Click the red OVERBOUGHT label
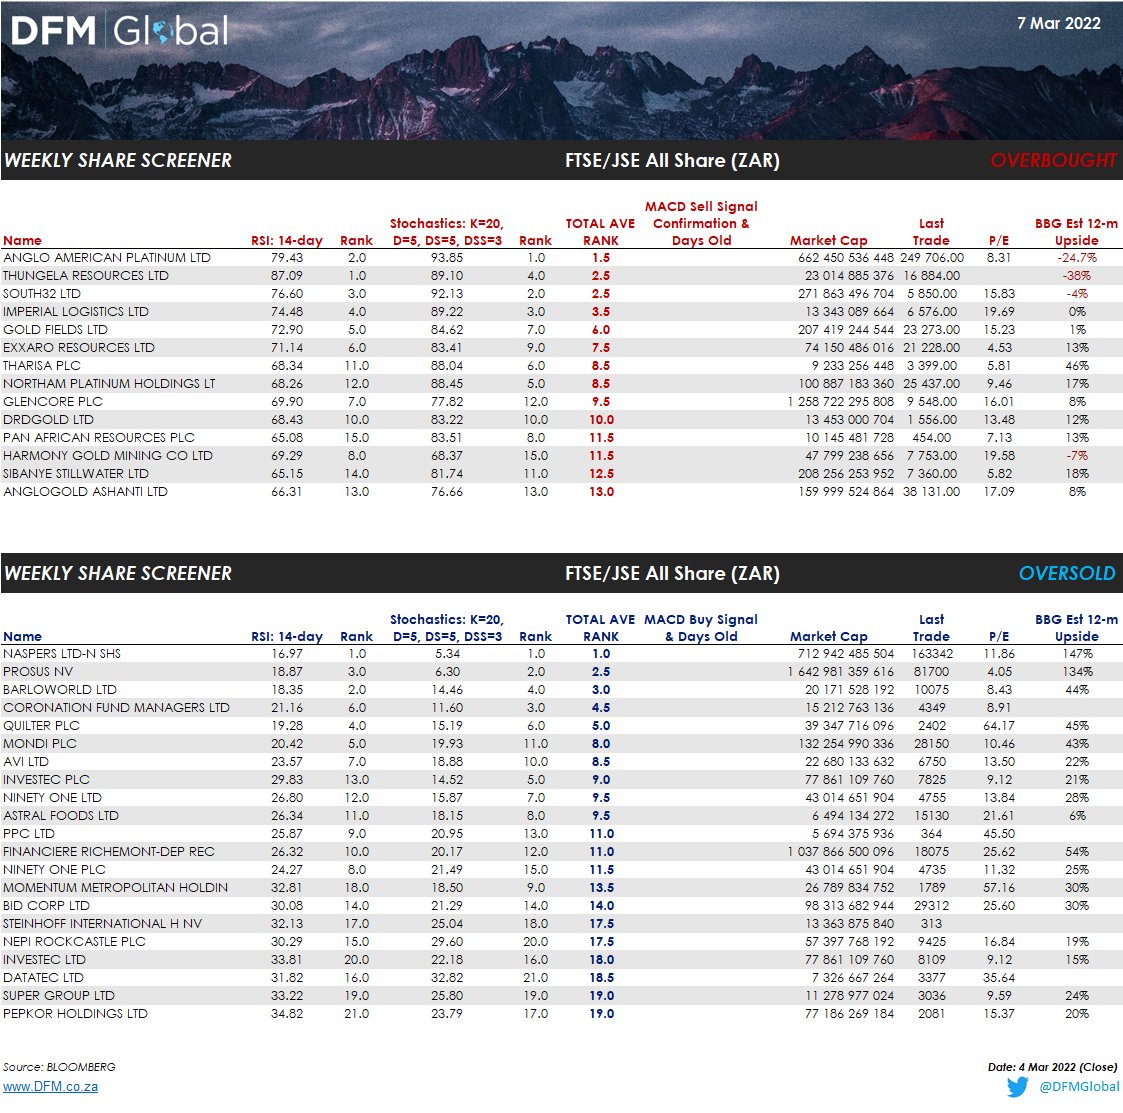Image resolution: width=1123 pixels, height=1113 pixels. pos(1053,160)
